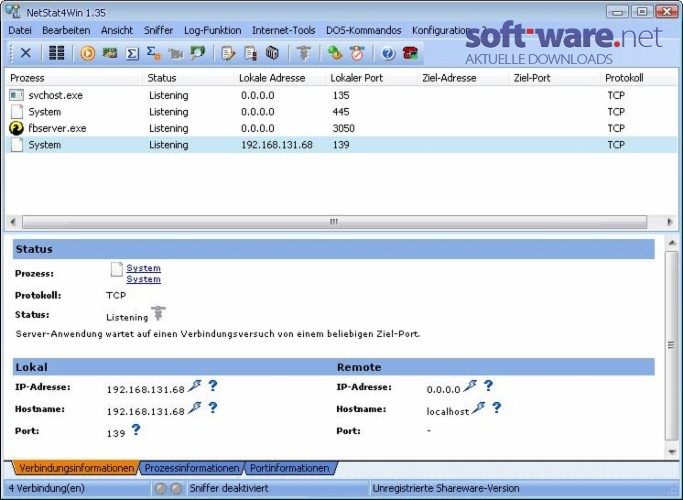Click the gray plug icon in the toolbar
This screenshot has width=683, height=500.
click(304, 53)
